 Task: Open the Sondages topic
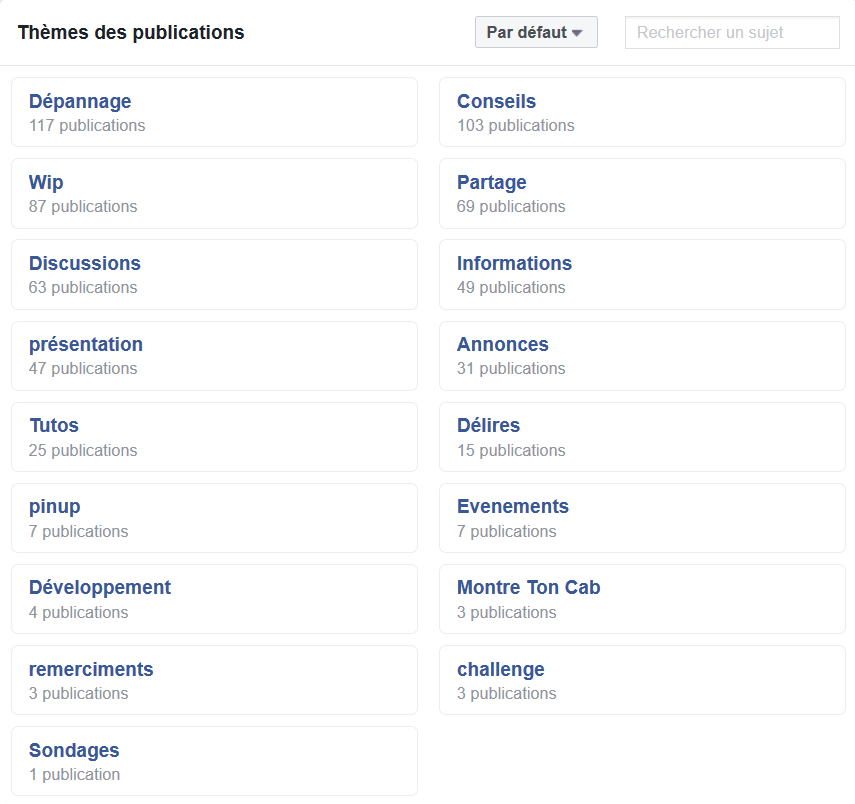[x=74, y=751]
